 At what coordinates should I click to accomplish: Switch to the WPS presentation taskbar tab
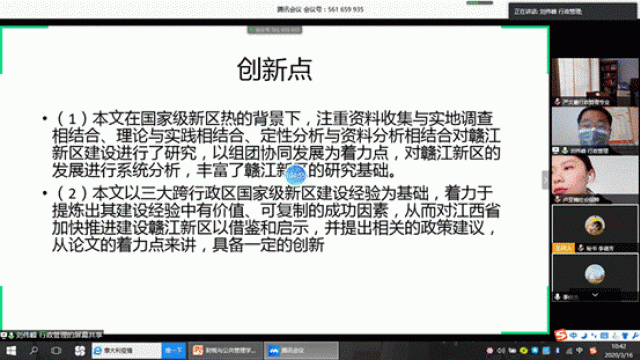click(x=225, y=350)
